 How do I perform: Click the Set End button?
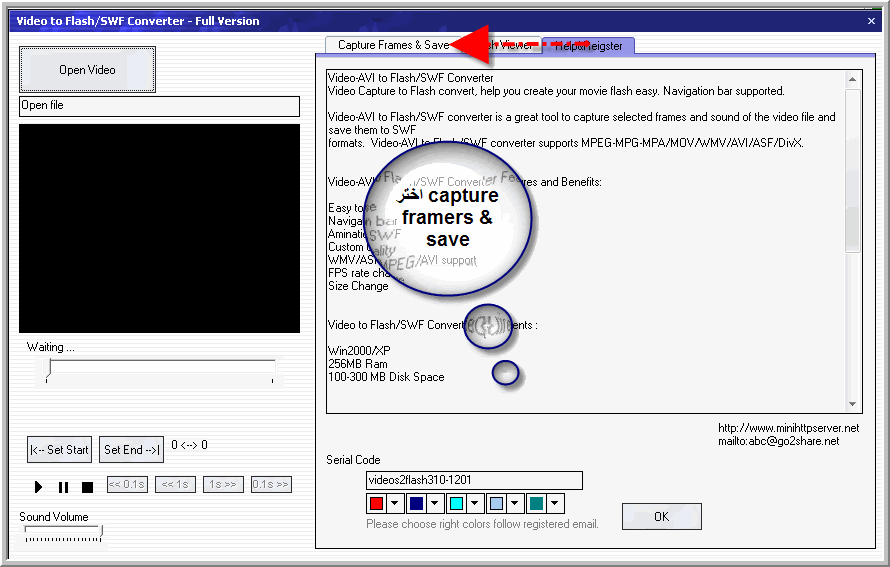pyautogui.click(x=133, y=450)
